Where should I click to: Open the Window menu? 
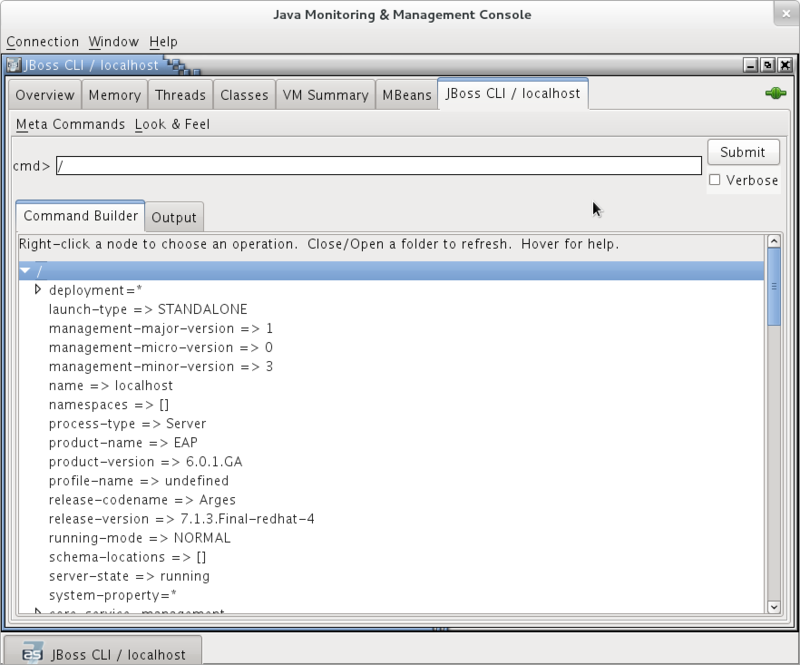114,41
